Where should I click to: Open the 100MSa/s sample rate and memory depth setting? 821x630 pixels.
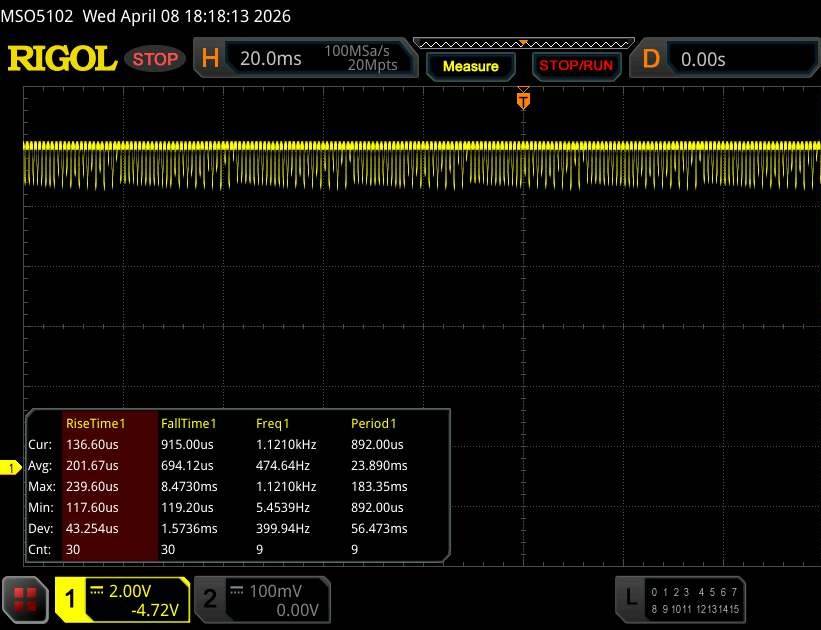tap(360, 59)
